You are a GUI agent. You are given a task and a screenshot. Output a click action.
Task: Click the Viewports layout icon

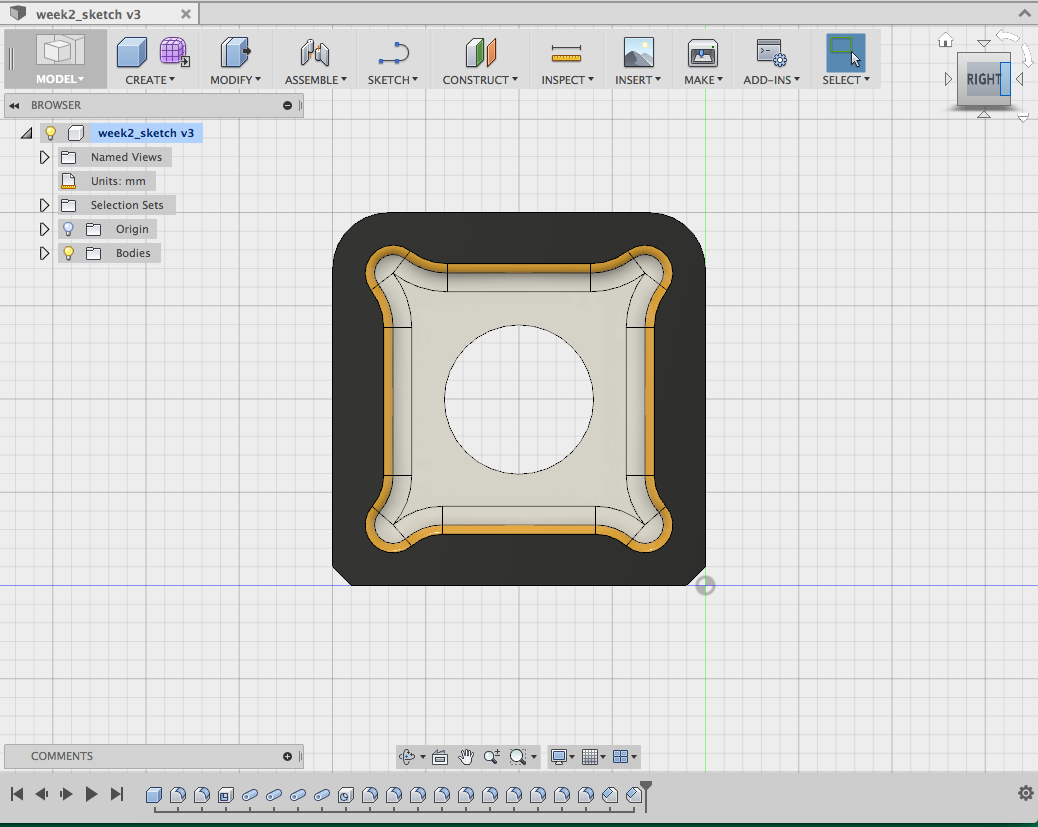620,756
